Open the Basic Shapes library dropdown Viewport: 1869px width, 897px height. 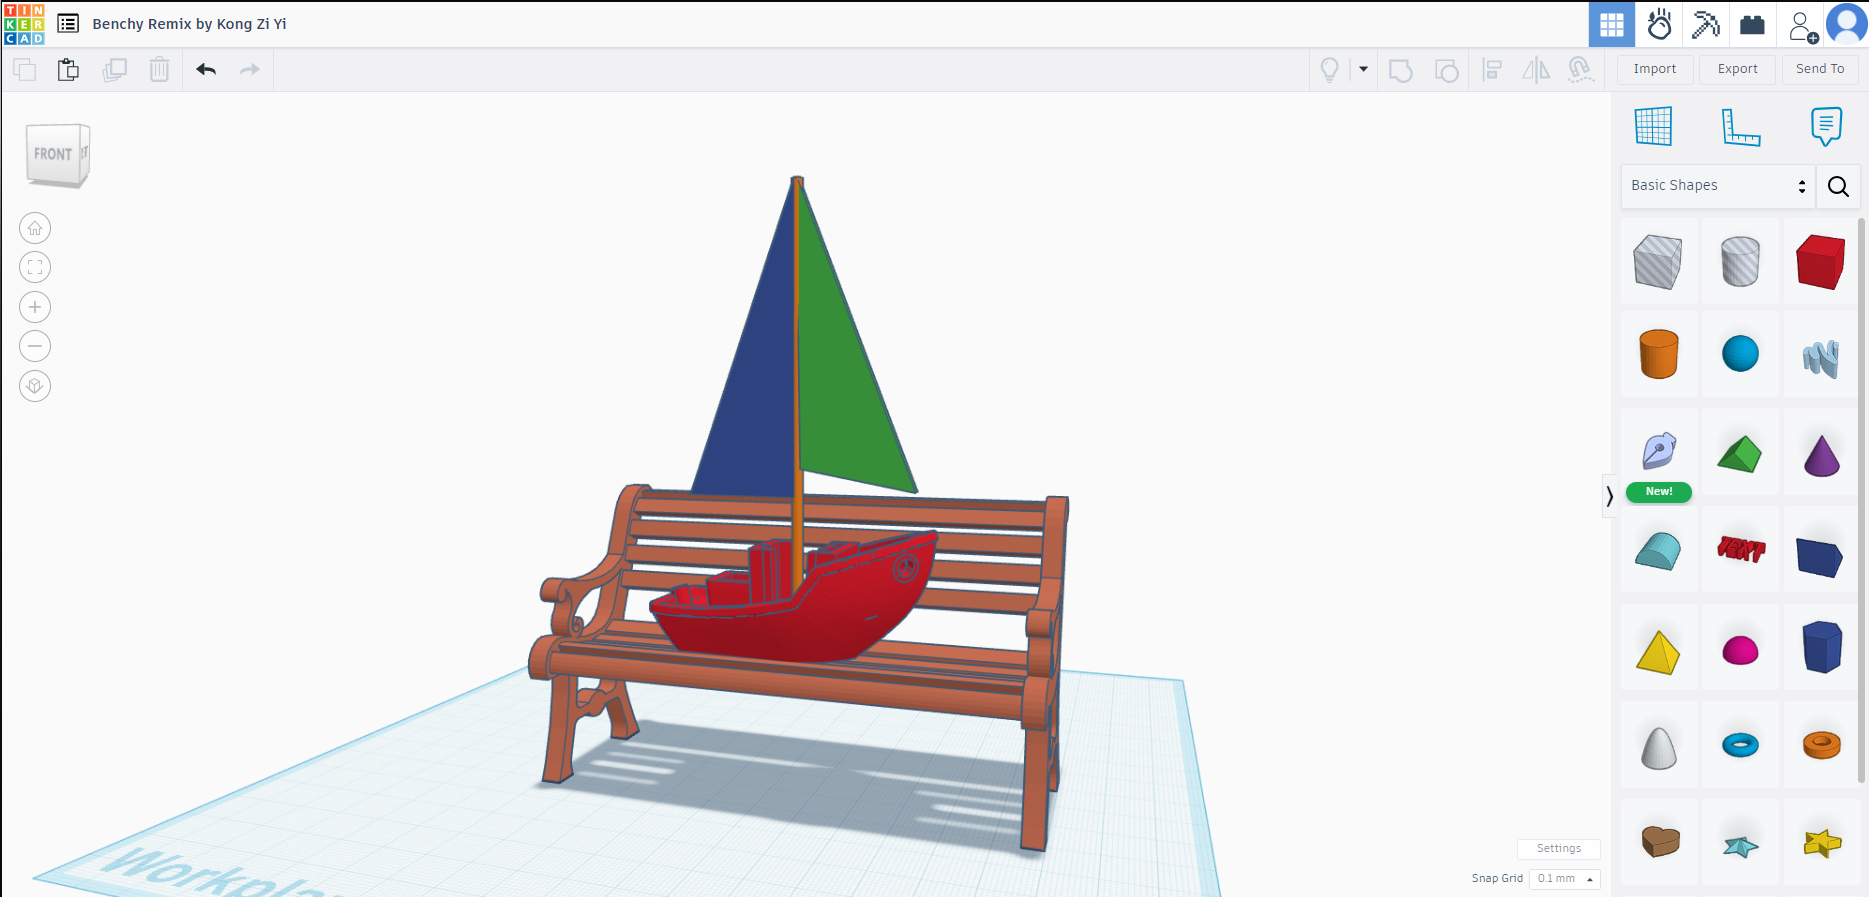pyautogui.click(x=1718, y=186)
